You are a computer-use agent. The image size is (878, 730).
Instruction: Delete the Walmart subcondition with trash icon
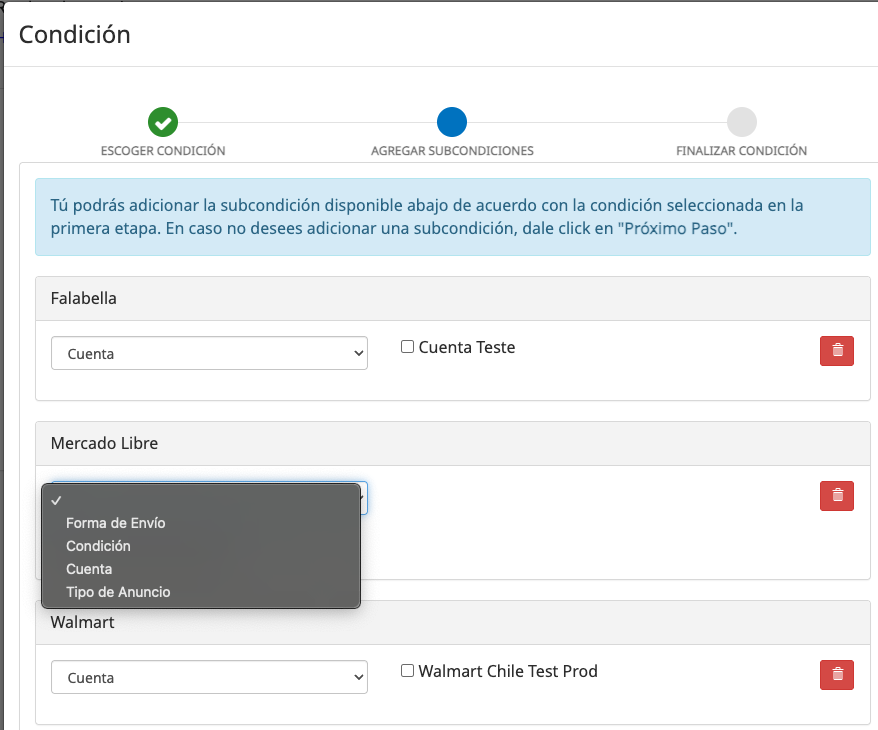coord(837,675)
